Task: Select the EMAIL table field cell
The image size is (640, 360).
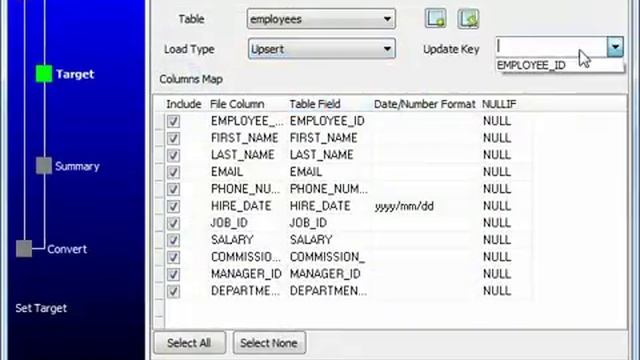Action: pyautogui.click(x=306, y=172)
